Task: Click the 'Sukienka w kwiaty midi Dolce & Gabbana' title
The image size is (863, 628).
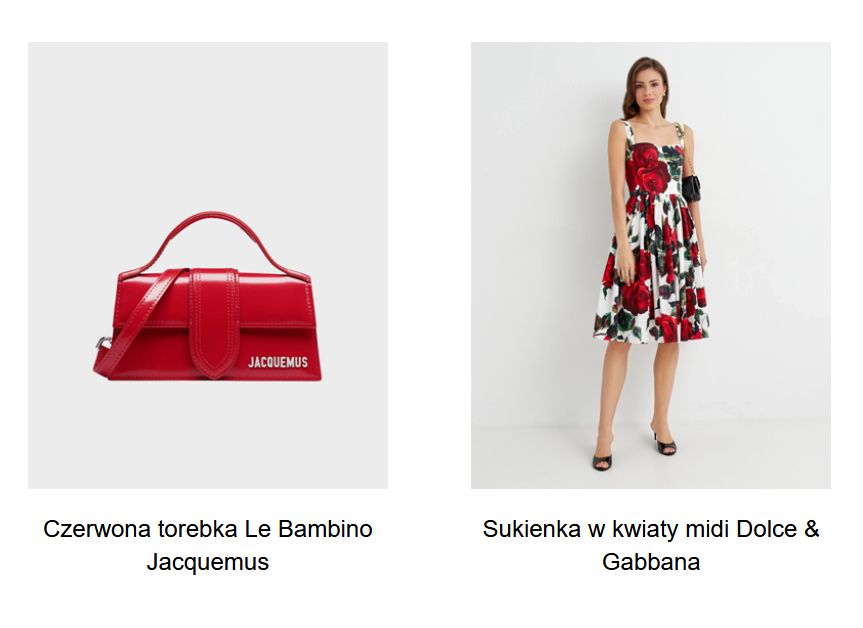Action: tap(651, 545)
